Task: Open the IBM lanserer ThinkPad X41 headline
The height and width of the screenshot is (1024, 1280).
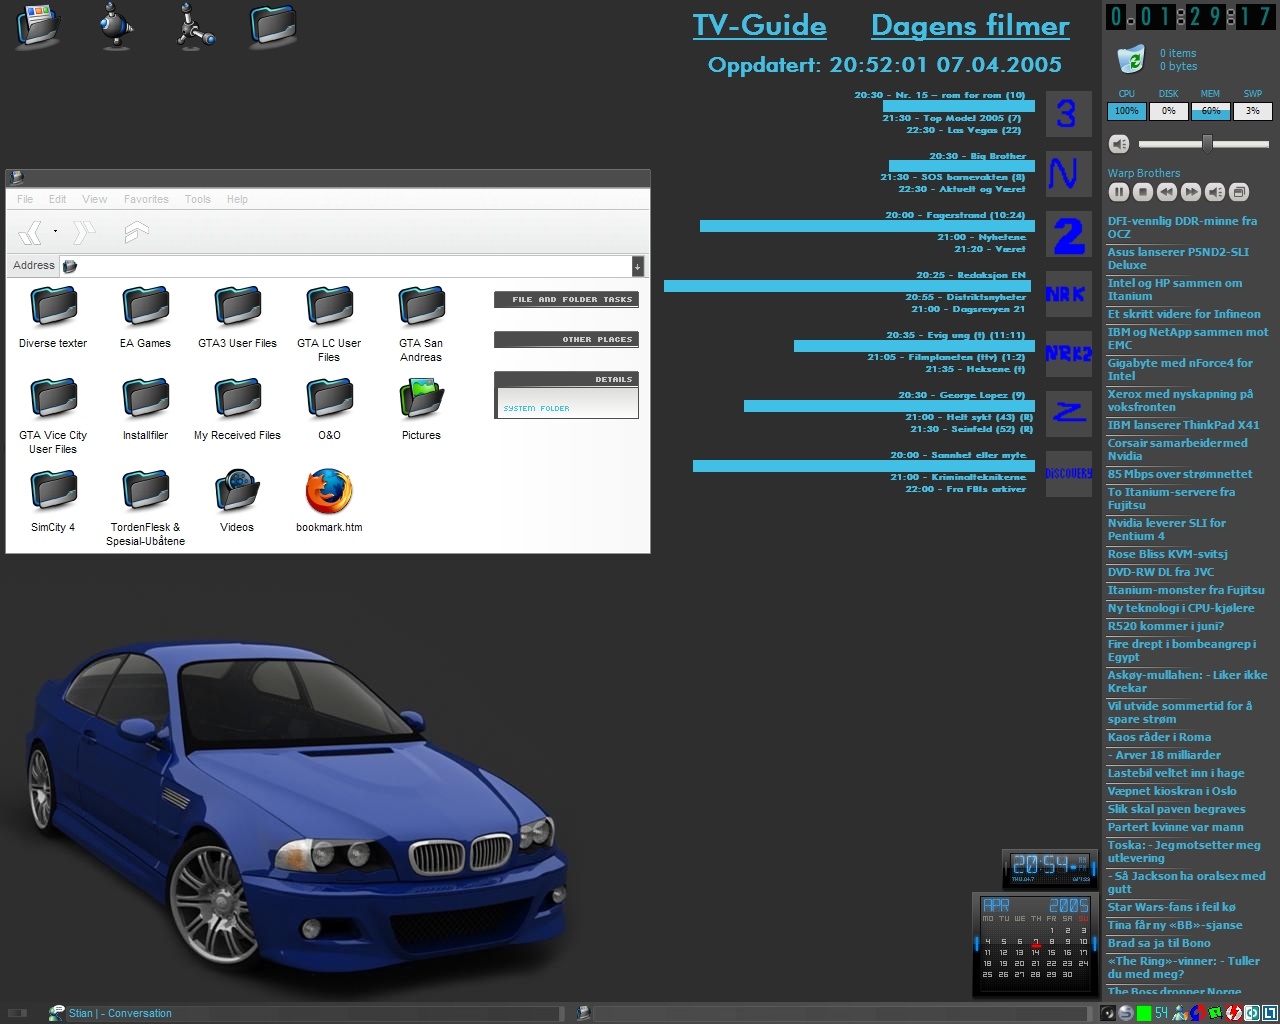Action: 1183,425
